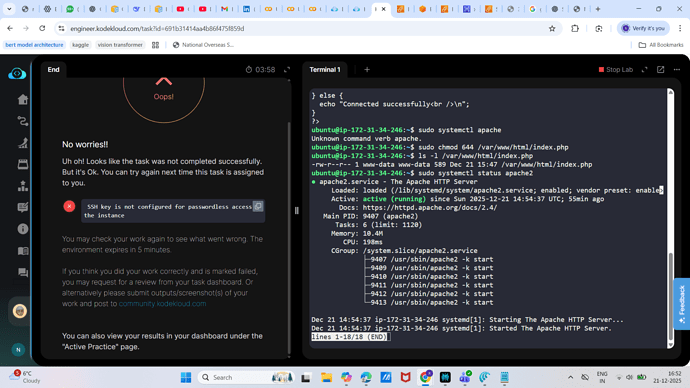
Task: Bookmark this page with the star
Action: (552, 29)
